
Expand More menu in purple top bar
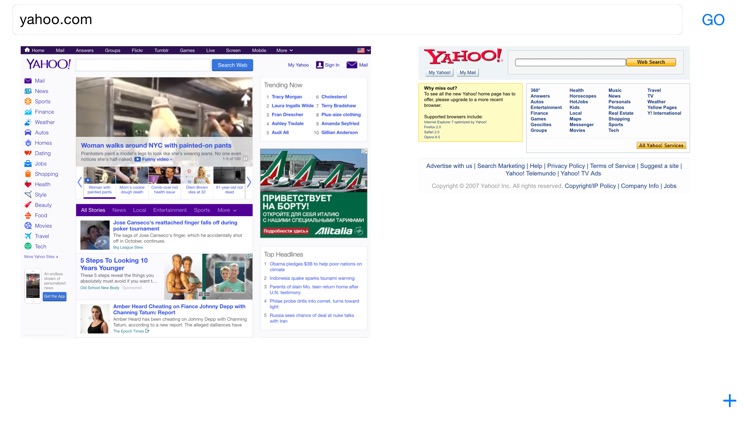tap(284, 50)
